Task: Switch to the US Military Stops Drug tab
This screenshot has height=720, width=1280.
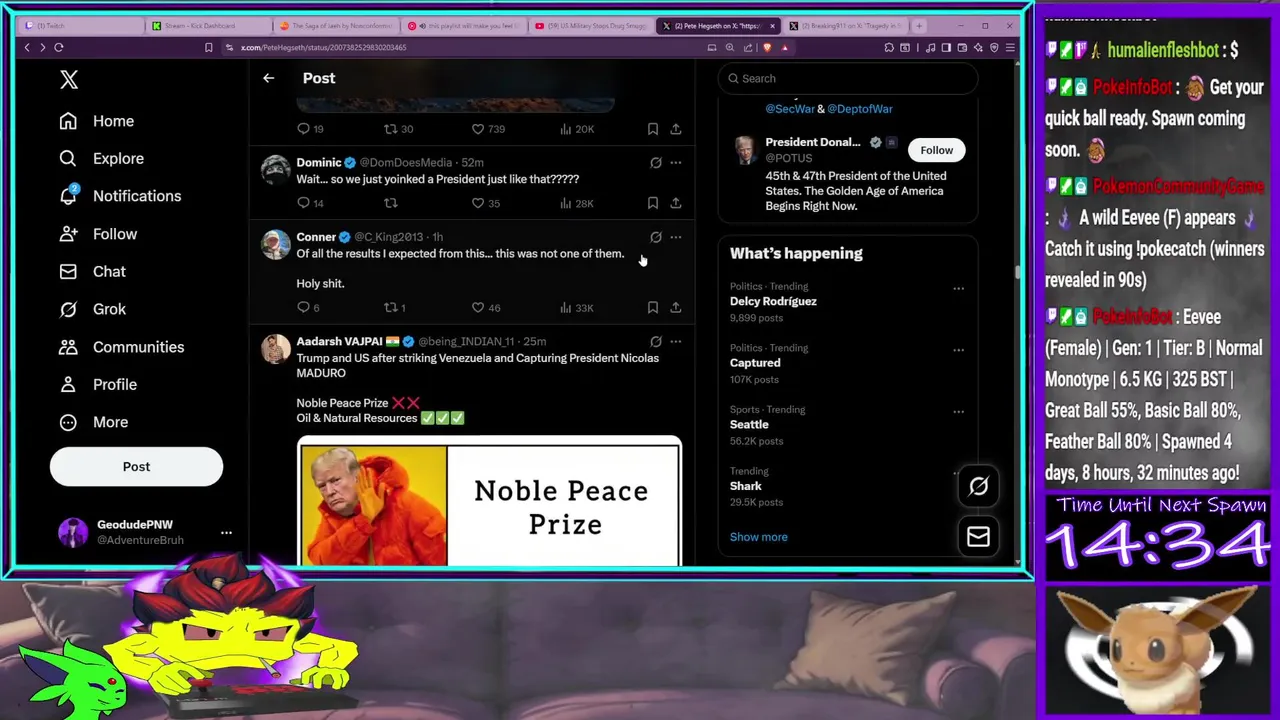Action: pyautogui.click(x=592, y=25)
